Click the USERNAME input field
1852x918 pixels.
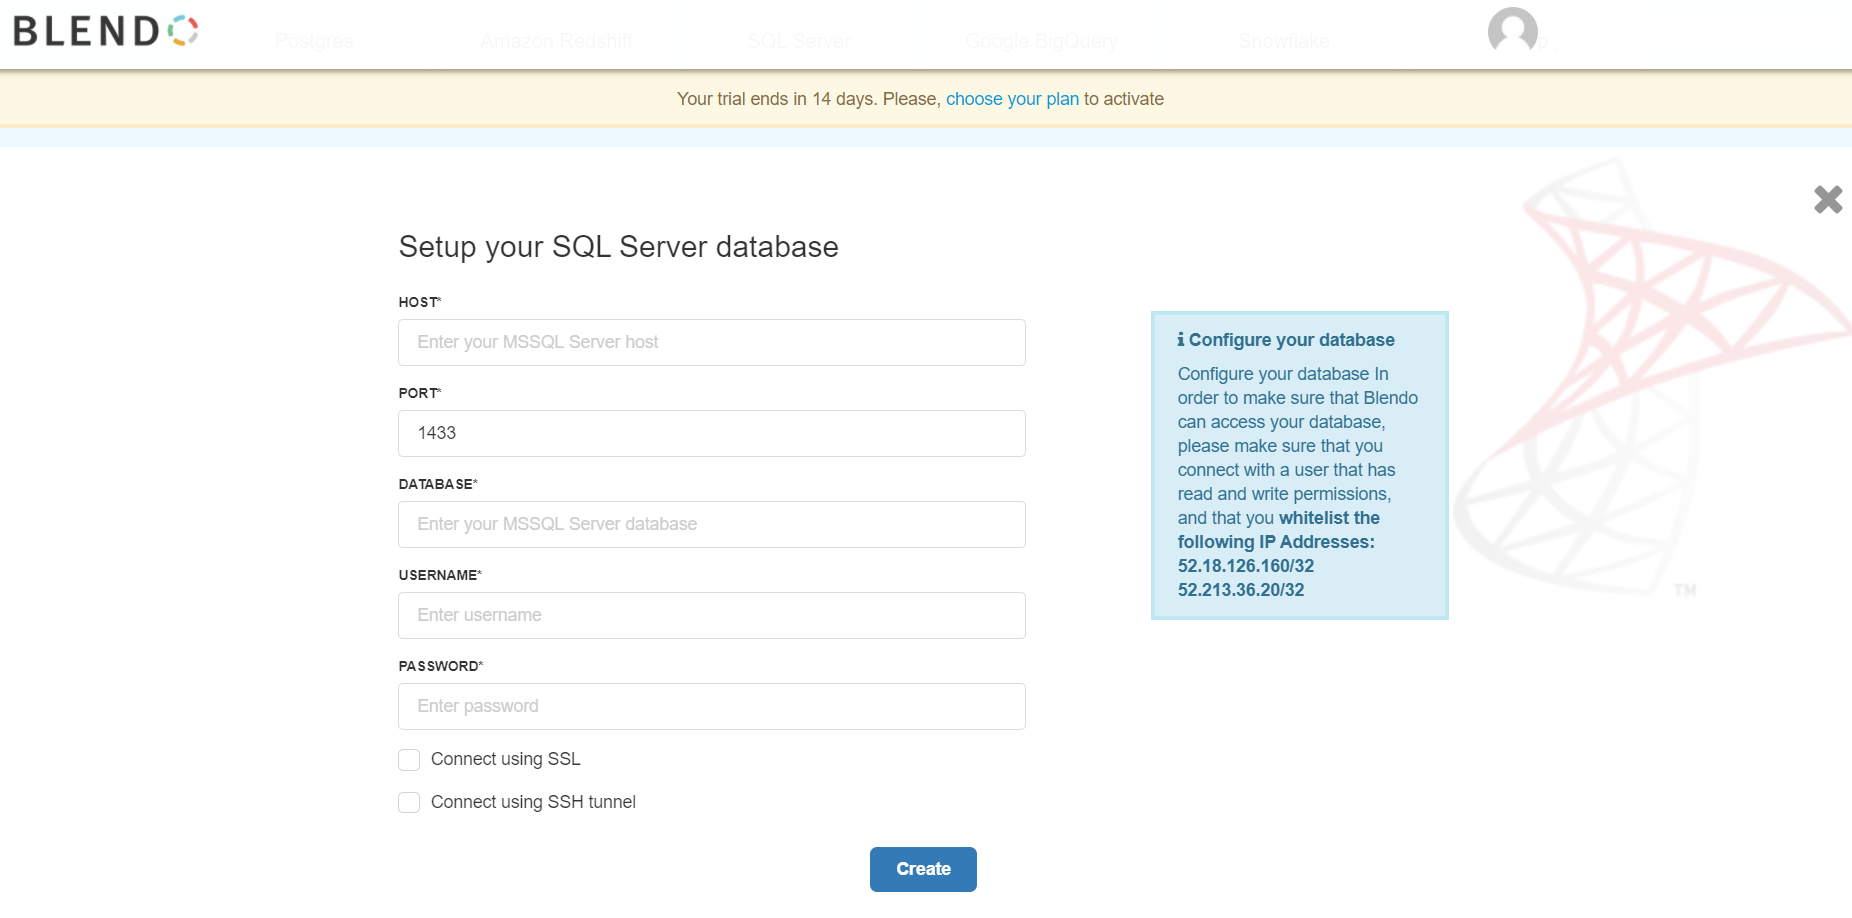pos(712,615)
